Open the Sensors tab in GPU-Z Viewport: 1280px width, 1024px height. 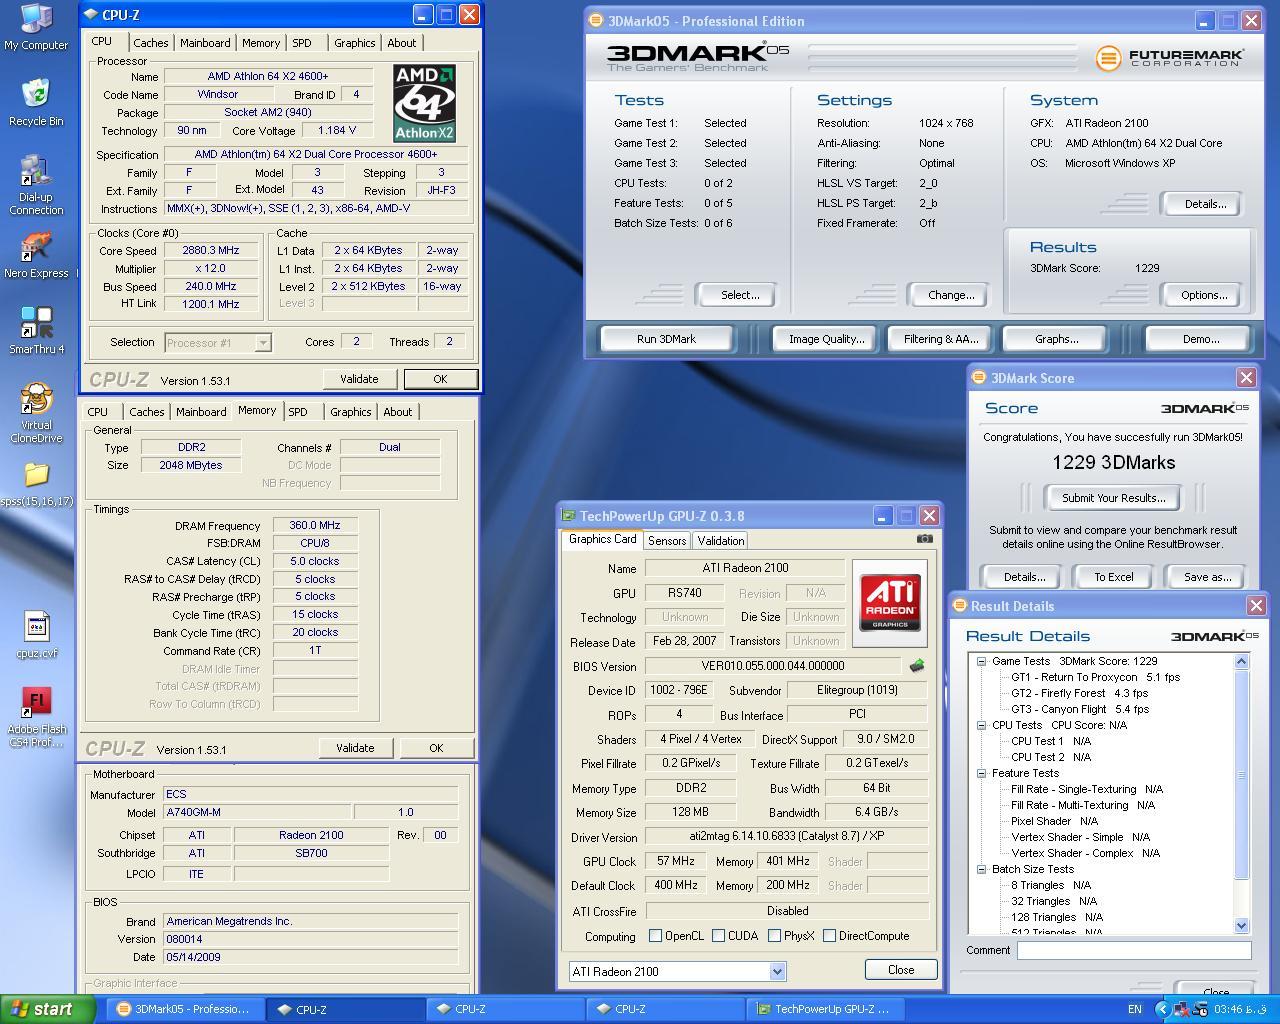(x=667, y=540)
